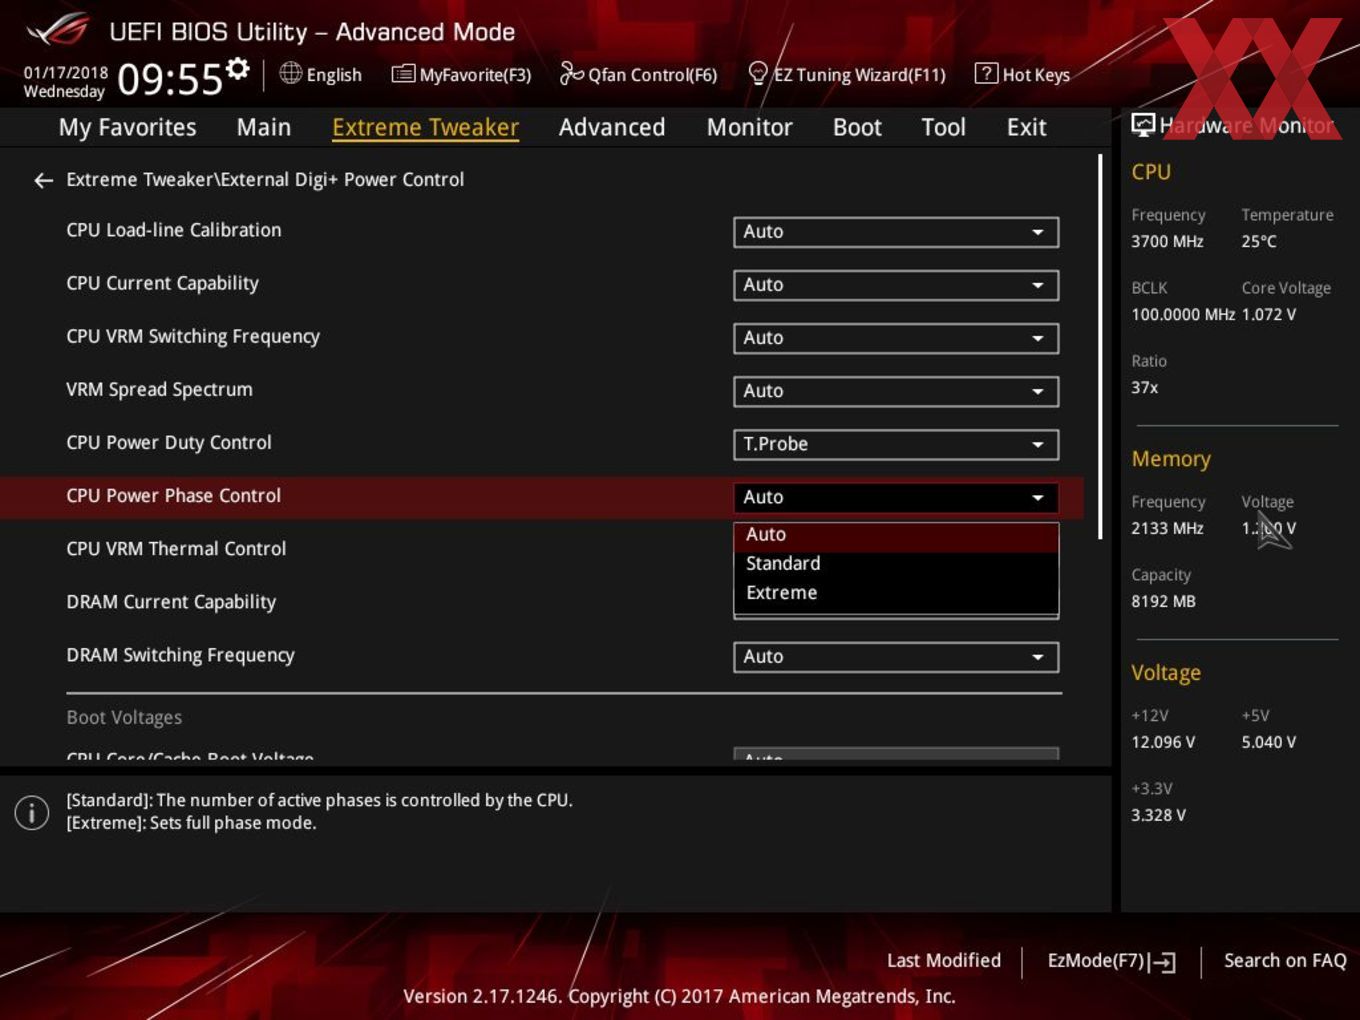Click the 12.096 V reading
The height and width of the screenshot is (1020, 1360).
(x=1163, y=742)
